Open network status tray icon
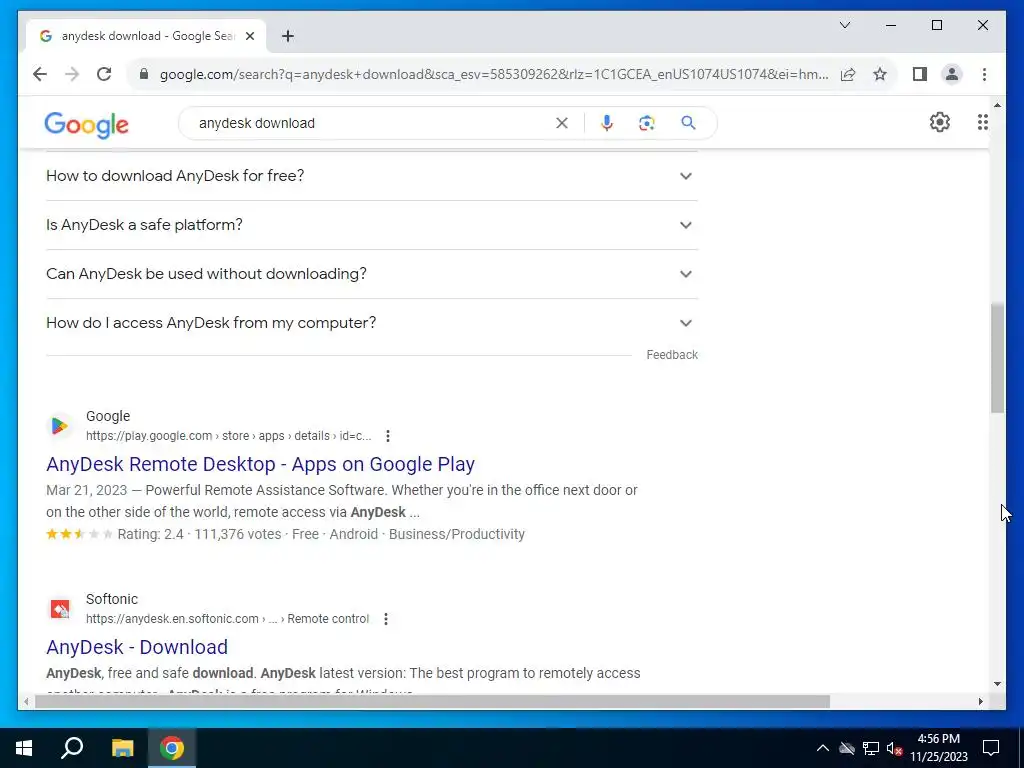Viewport: 1024px width, 768px height. pos(871,748)
